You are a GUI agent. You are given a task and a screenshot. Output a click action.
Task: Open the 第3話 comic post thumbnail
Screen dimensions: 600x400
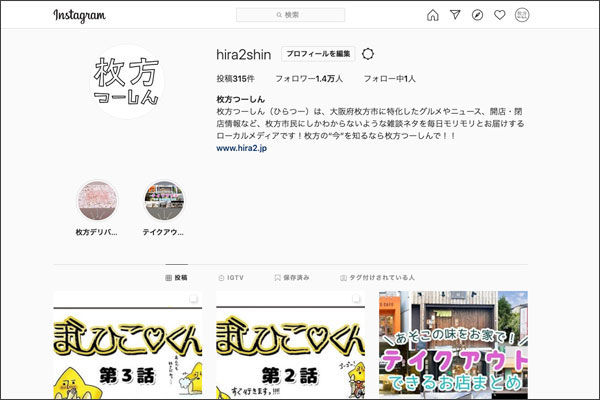(127, 346)
